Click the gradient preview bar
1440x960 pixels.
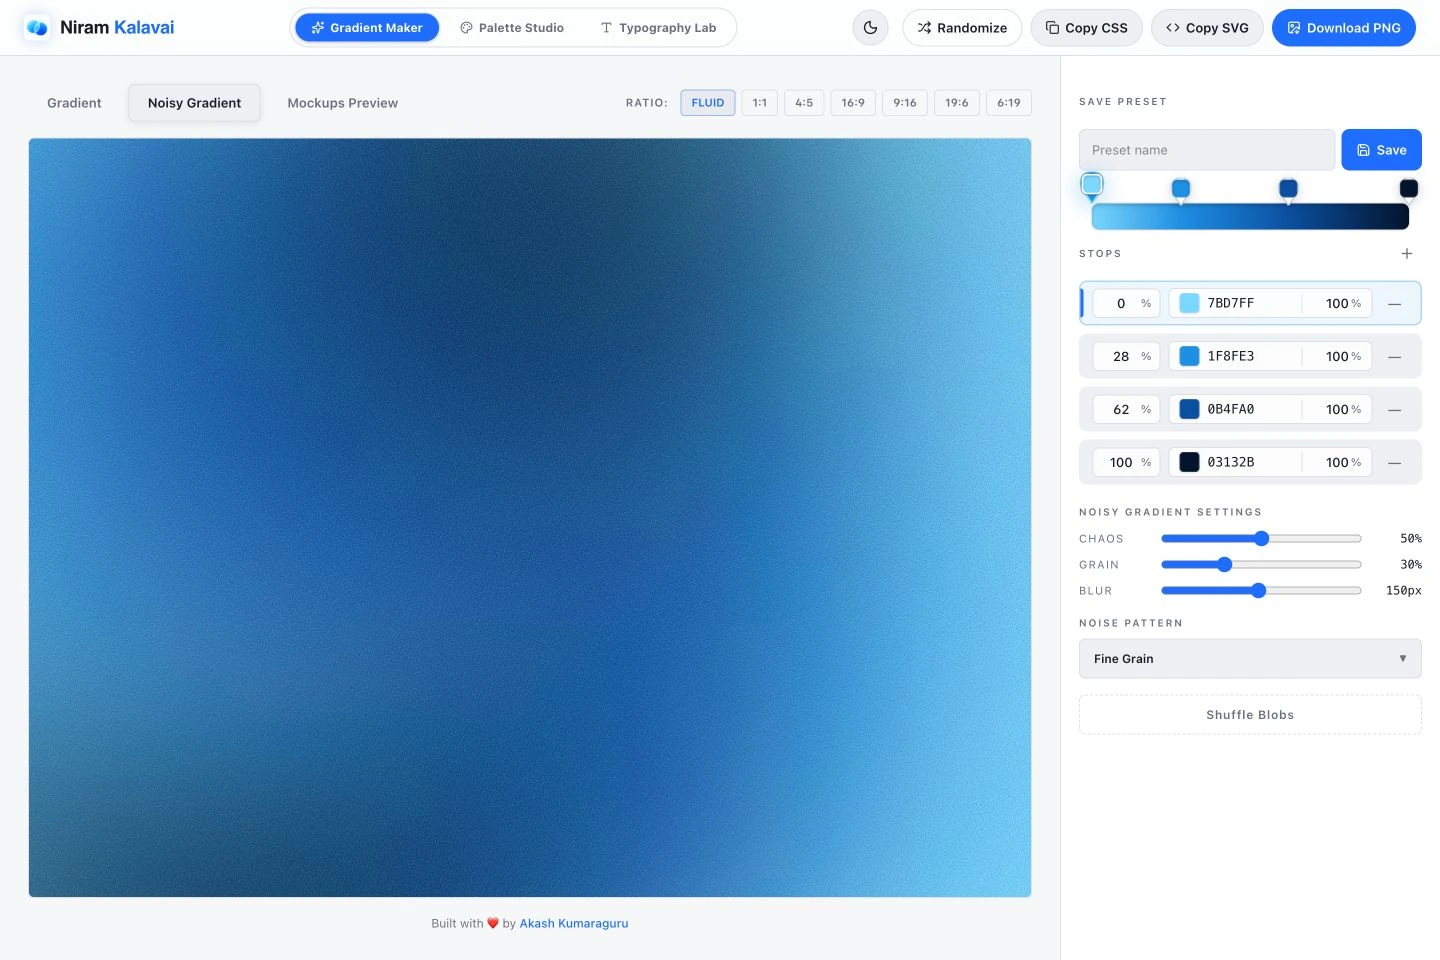1250,216
